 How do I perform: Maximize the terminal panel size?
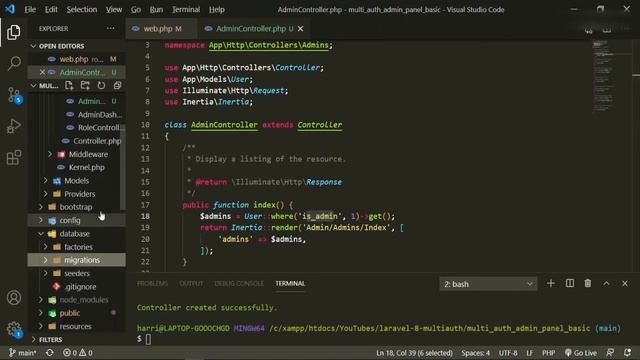pos(607,283)
